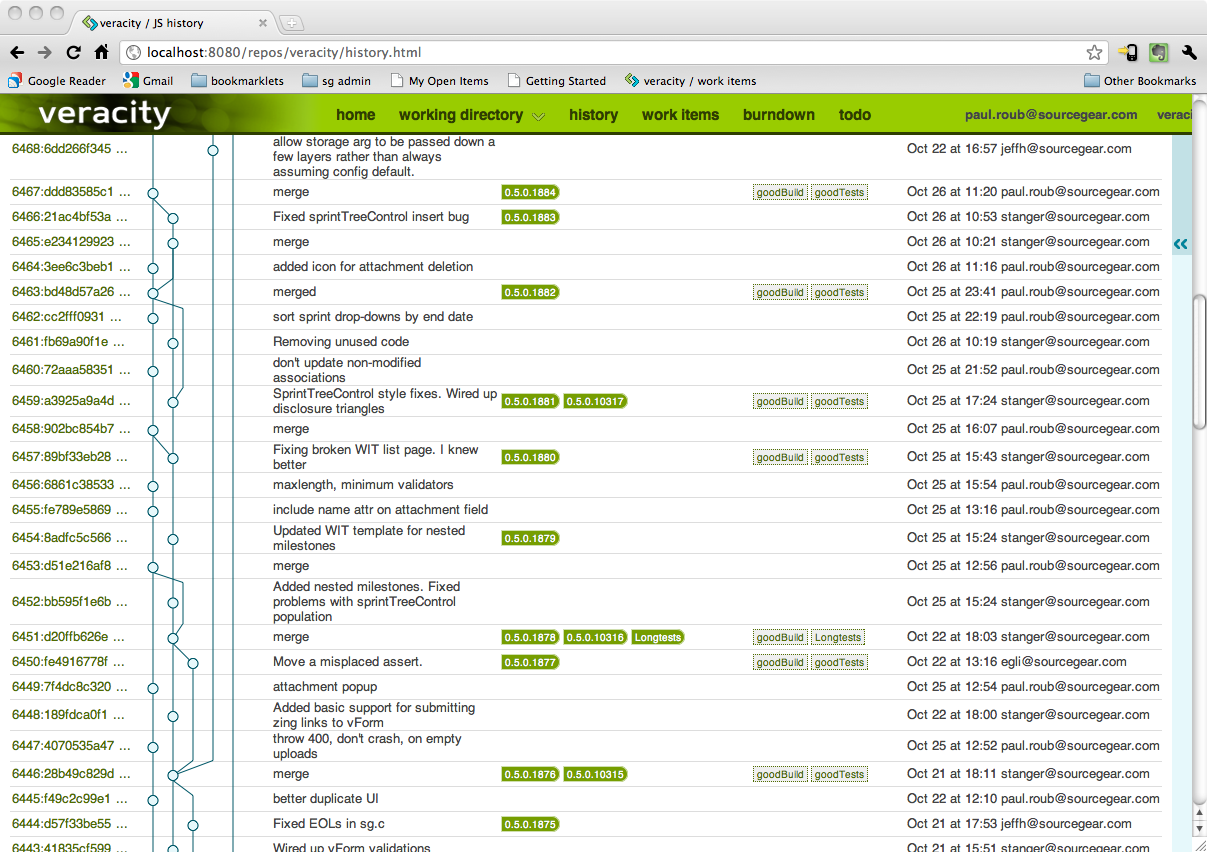Click version tag 0.5.0.1883

[x=530, y=217]
